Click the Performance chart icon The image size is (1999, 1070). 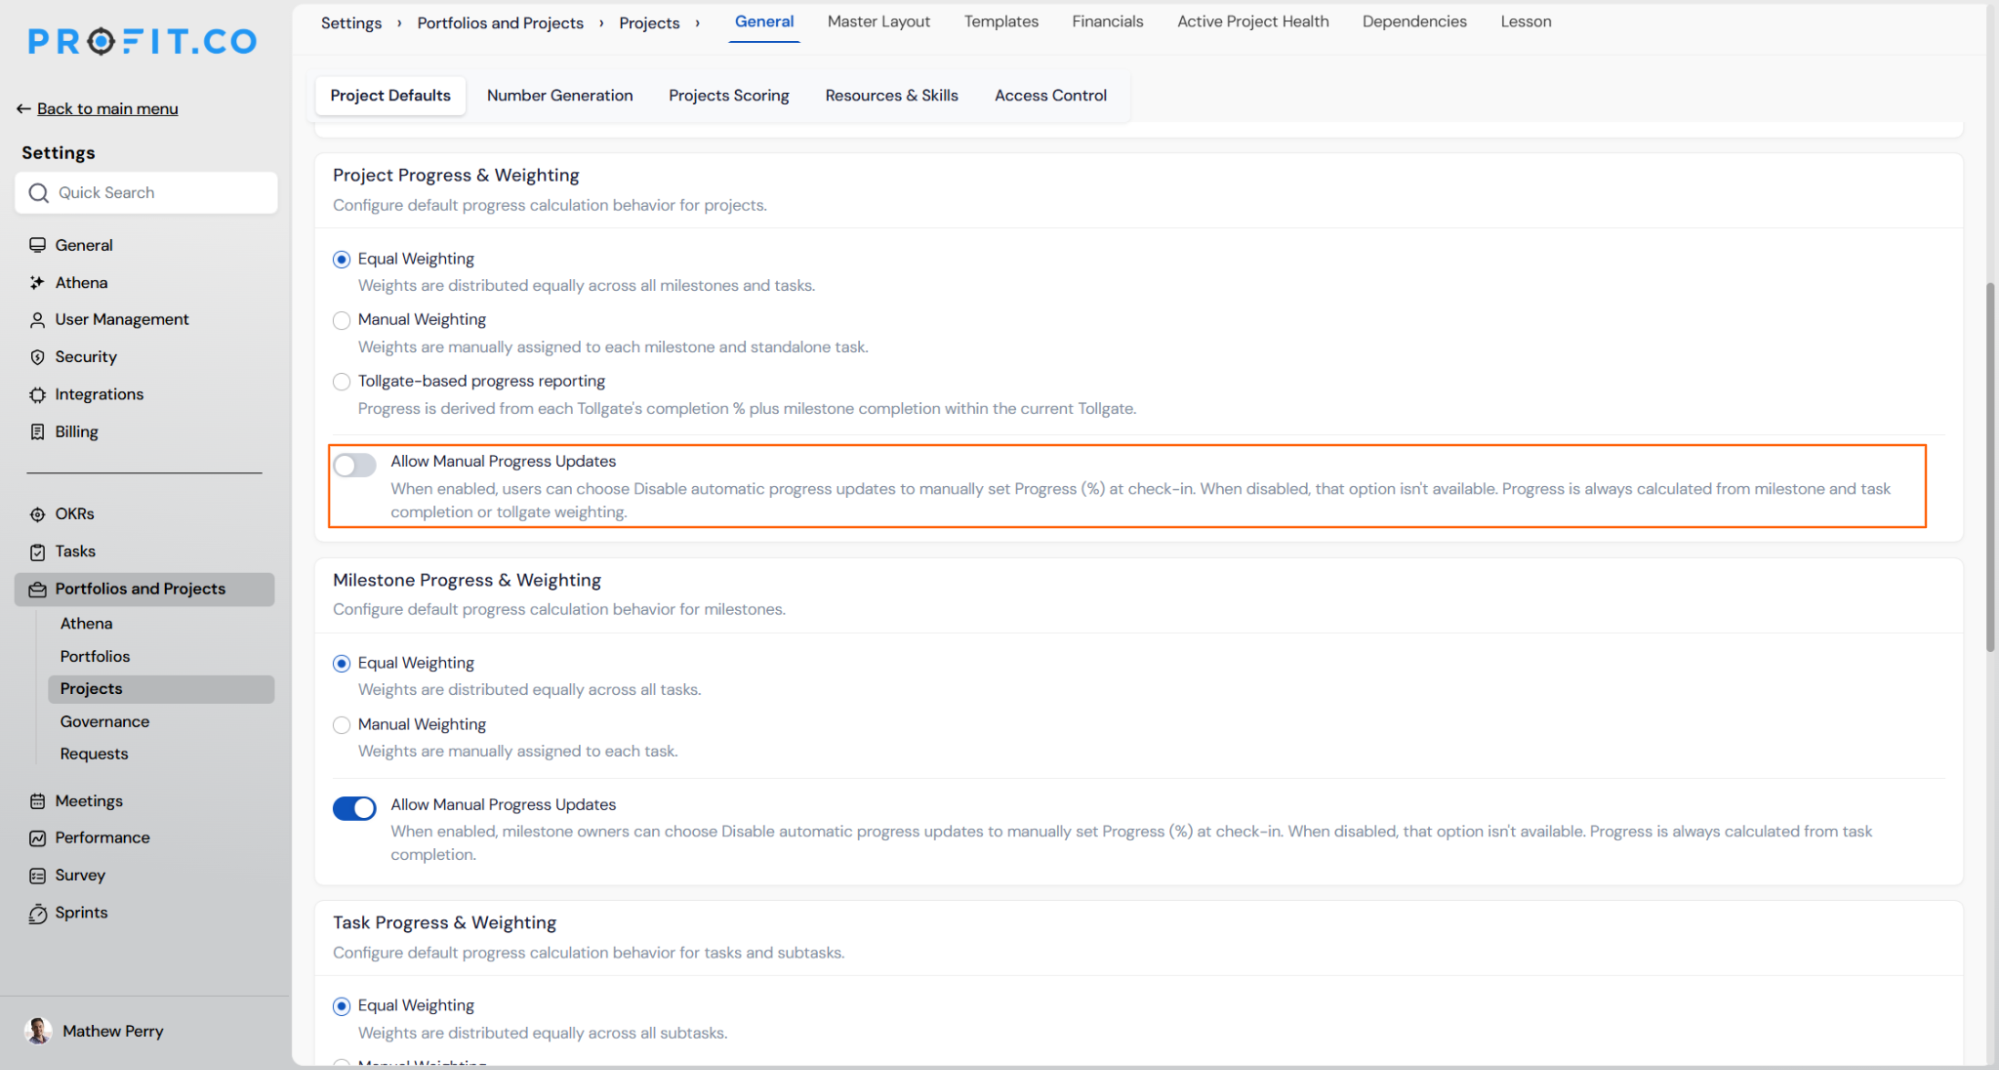coord(37,838)
